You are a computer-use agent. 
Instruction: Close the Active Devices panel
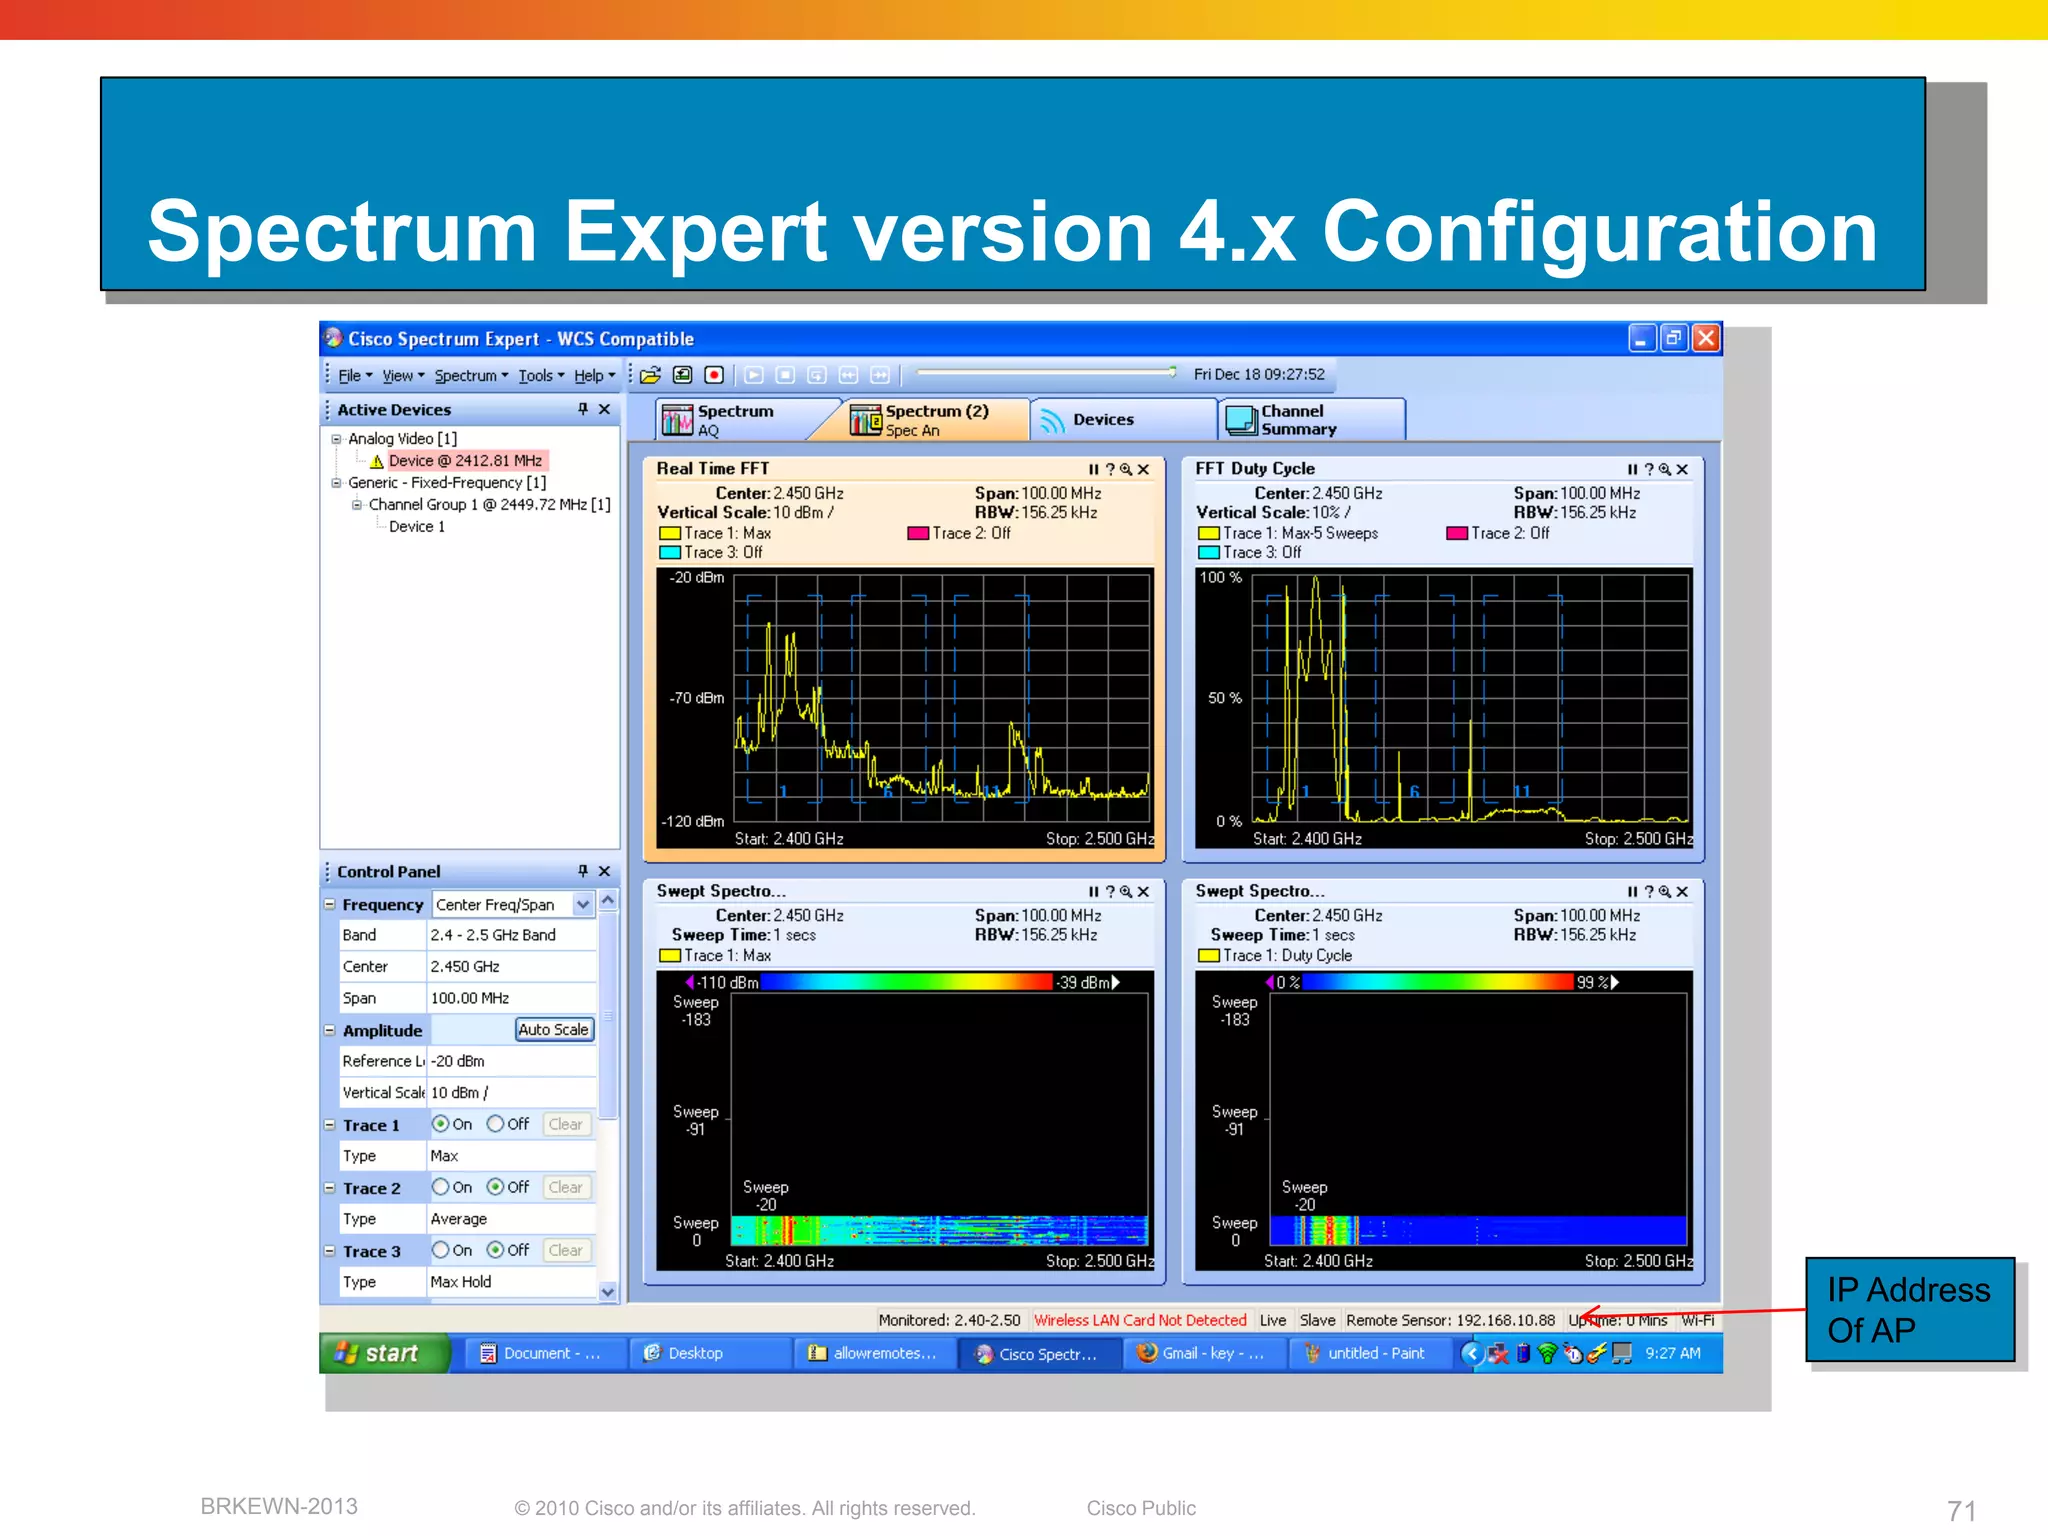click(604, 409)
